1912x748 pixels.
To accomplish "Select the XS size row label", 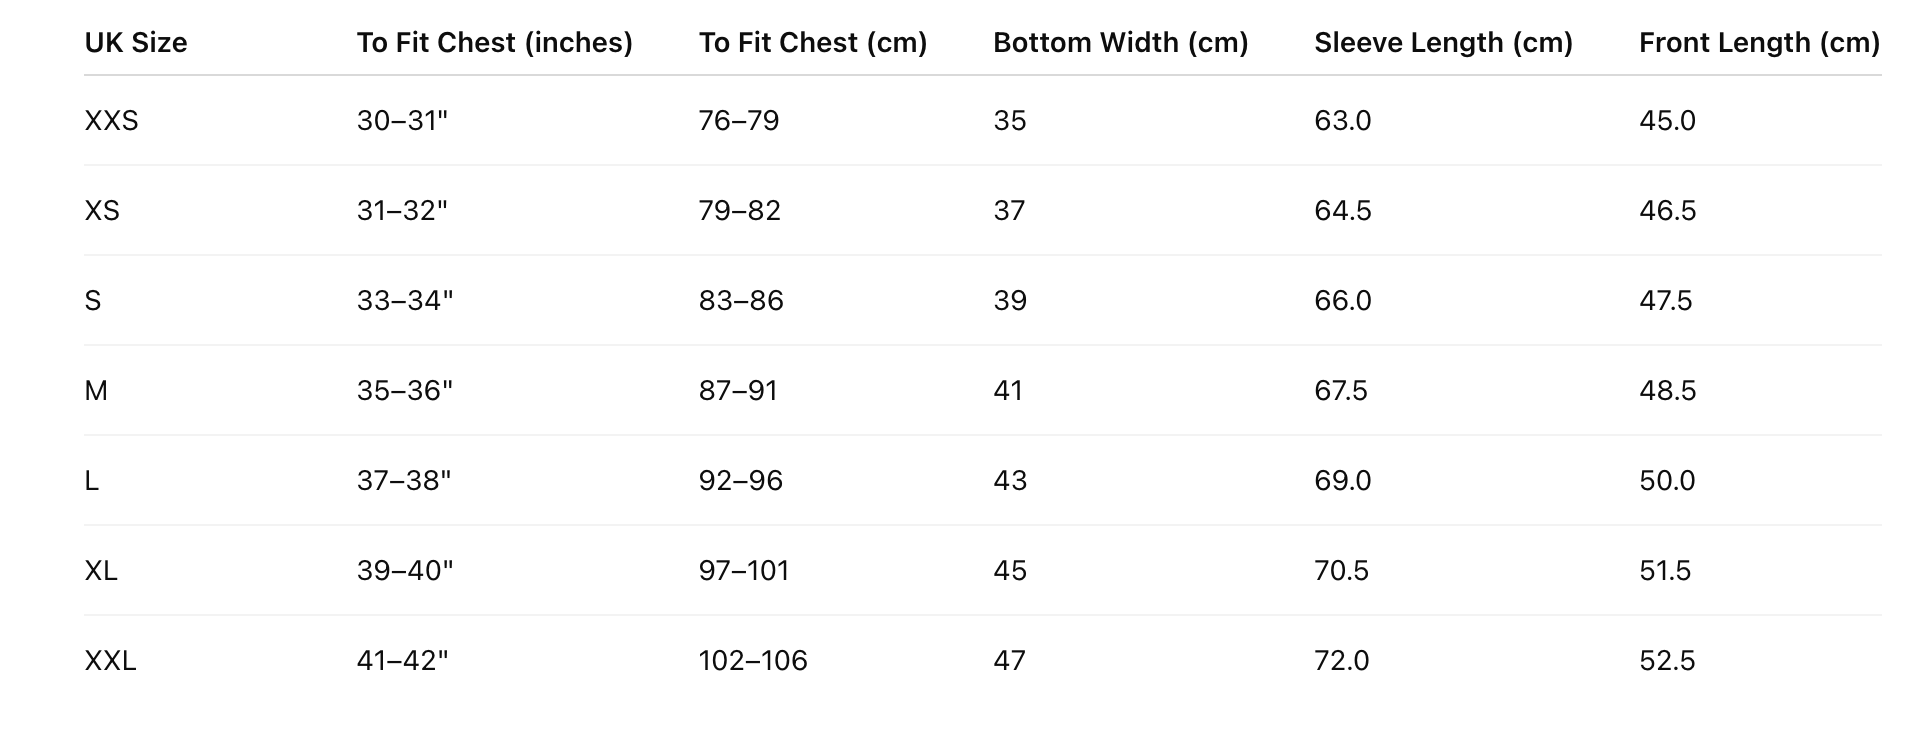I will (x=102, y=211).
